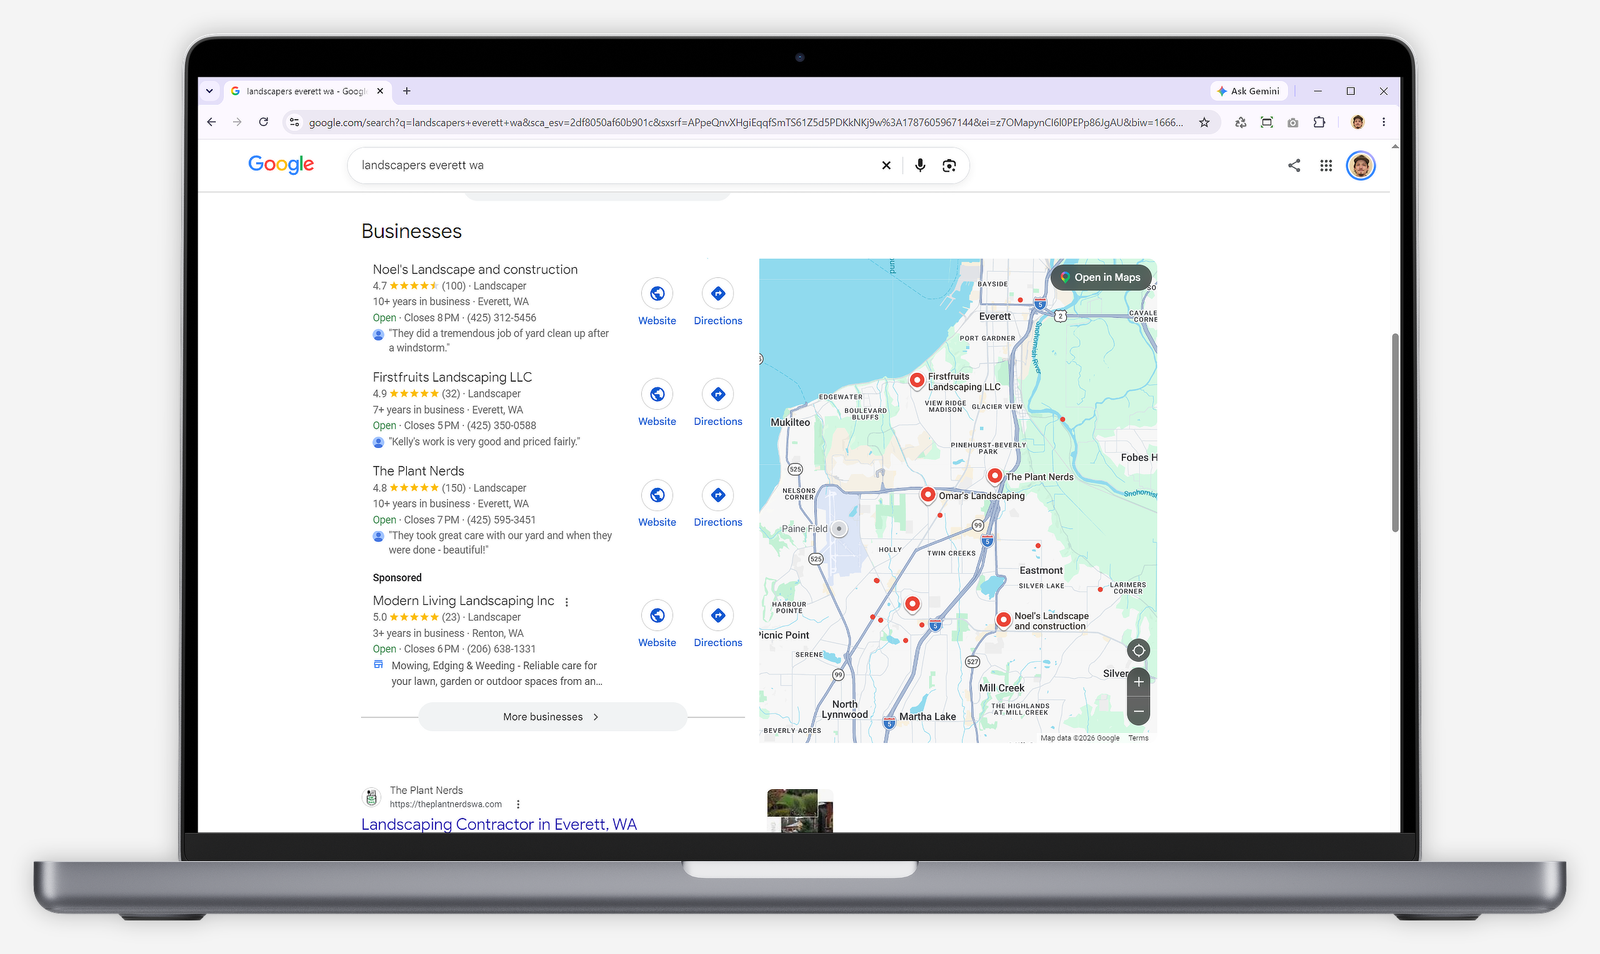The height and width of the screenshot is (954, 1600).
Task: Open The Plant Nerds listing title
Action: point(418,471)
